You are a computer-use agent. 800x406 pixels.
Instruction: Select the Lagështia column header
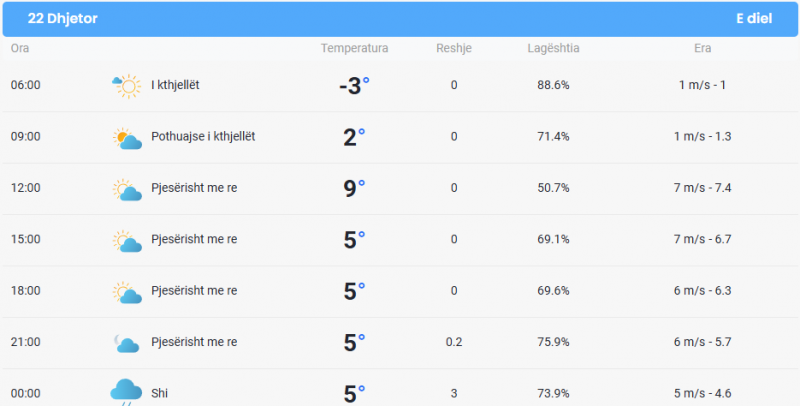pyautogui.click(x=553, y=48)
